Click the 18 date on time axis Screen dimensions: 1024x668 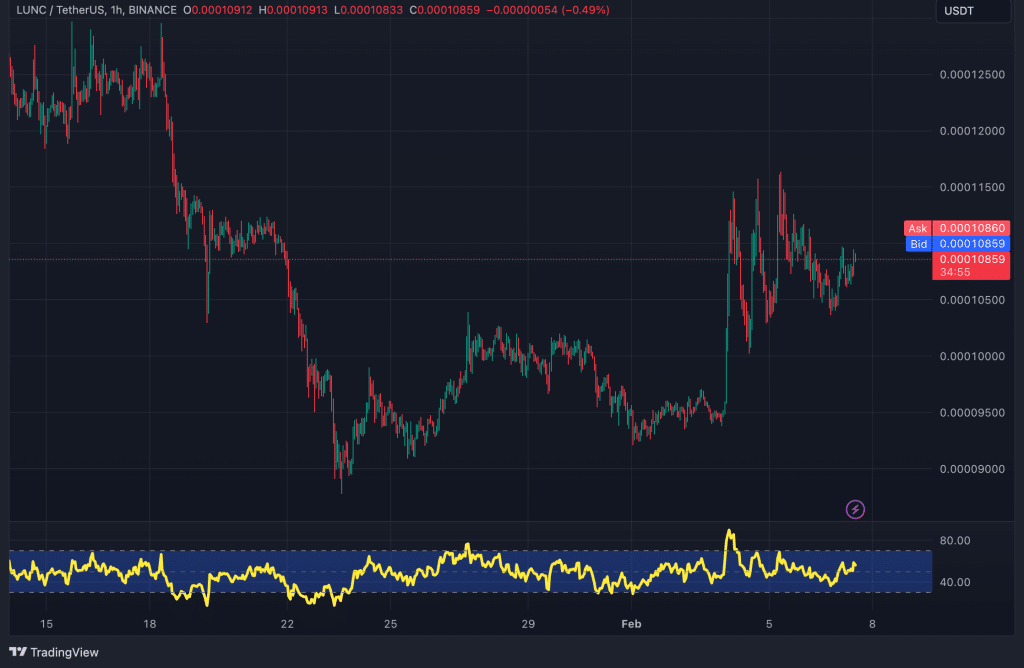click(x=150, y=624)
